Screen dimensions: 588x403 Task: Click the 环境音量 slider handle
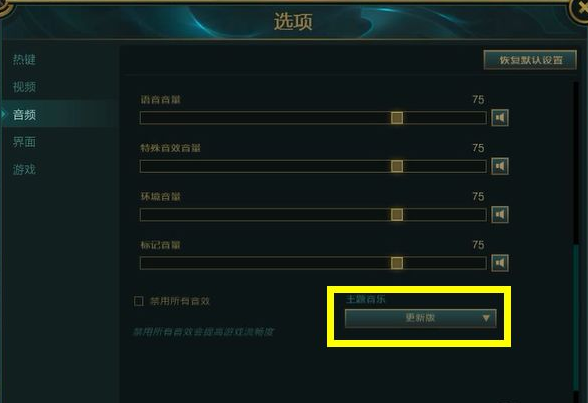[x=397, y=214]
